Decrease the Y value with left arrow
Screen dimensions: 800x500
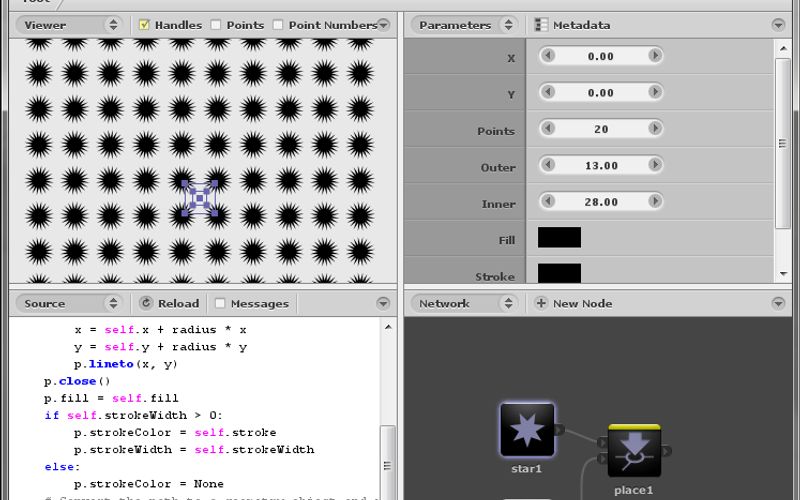548,92
